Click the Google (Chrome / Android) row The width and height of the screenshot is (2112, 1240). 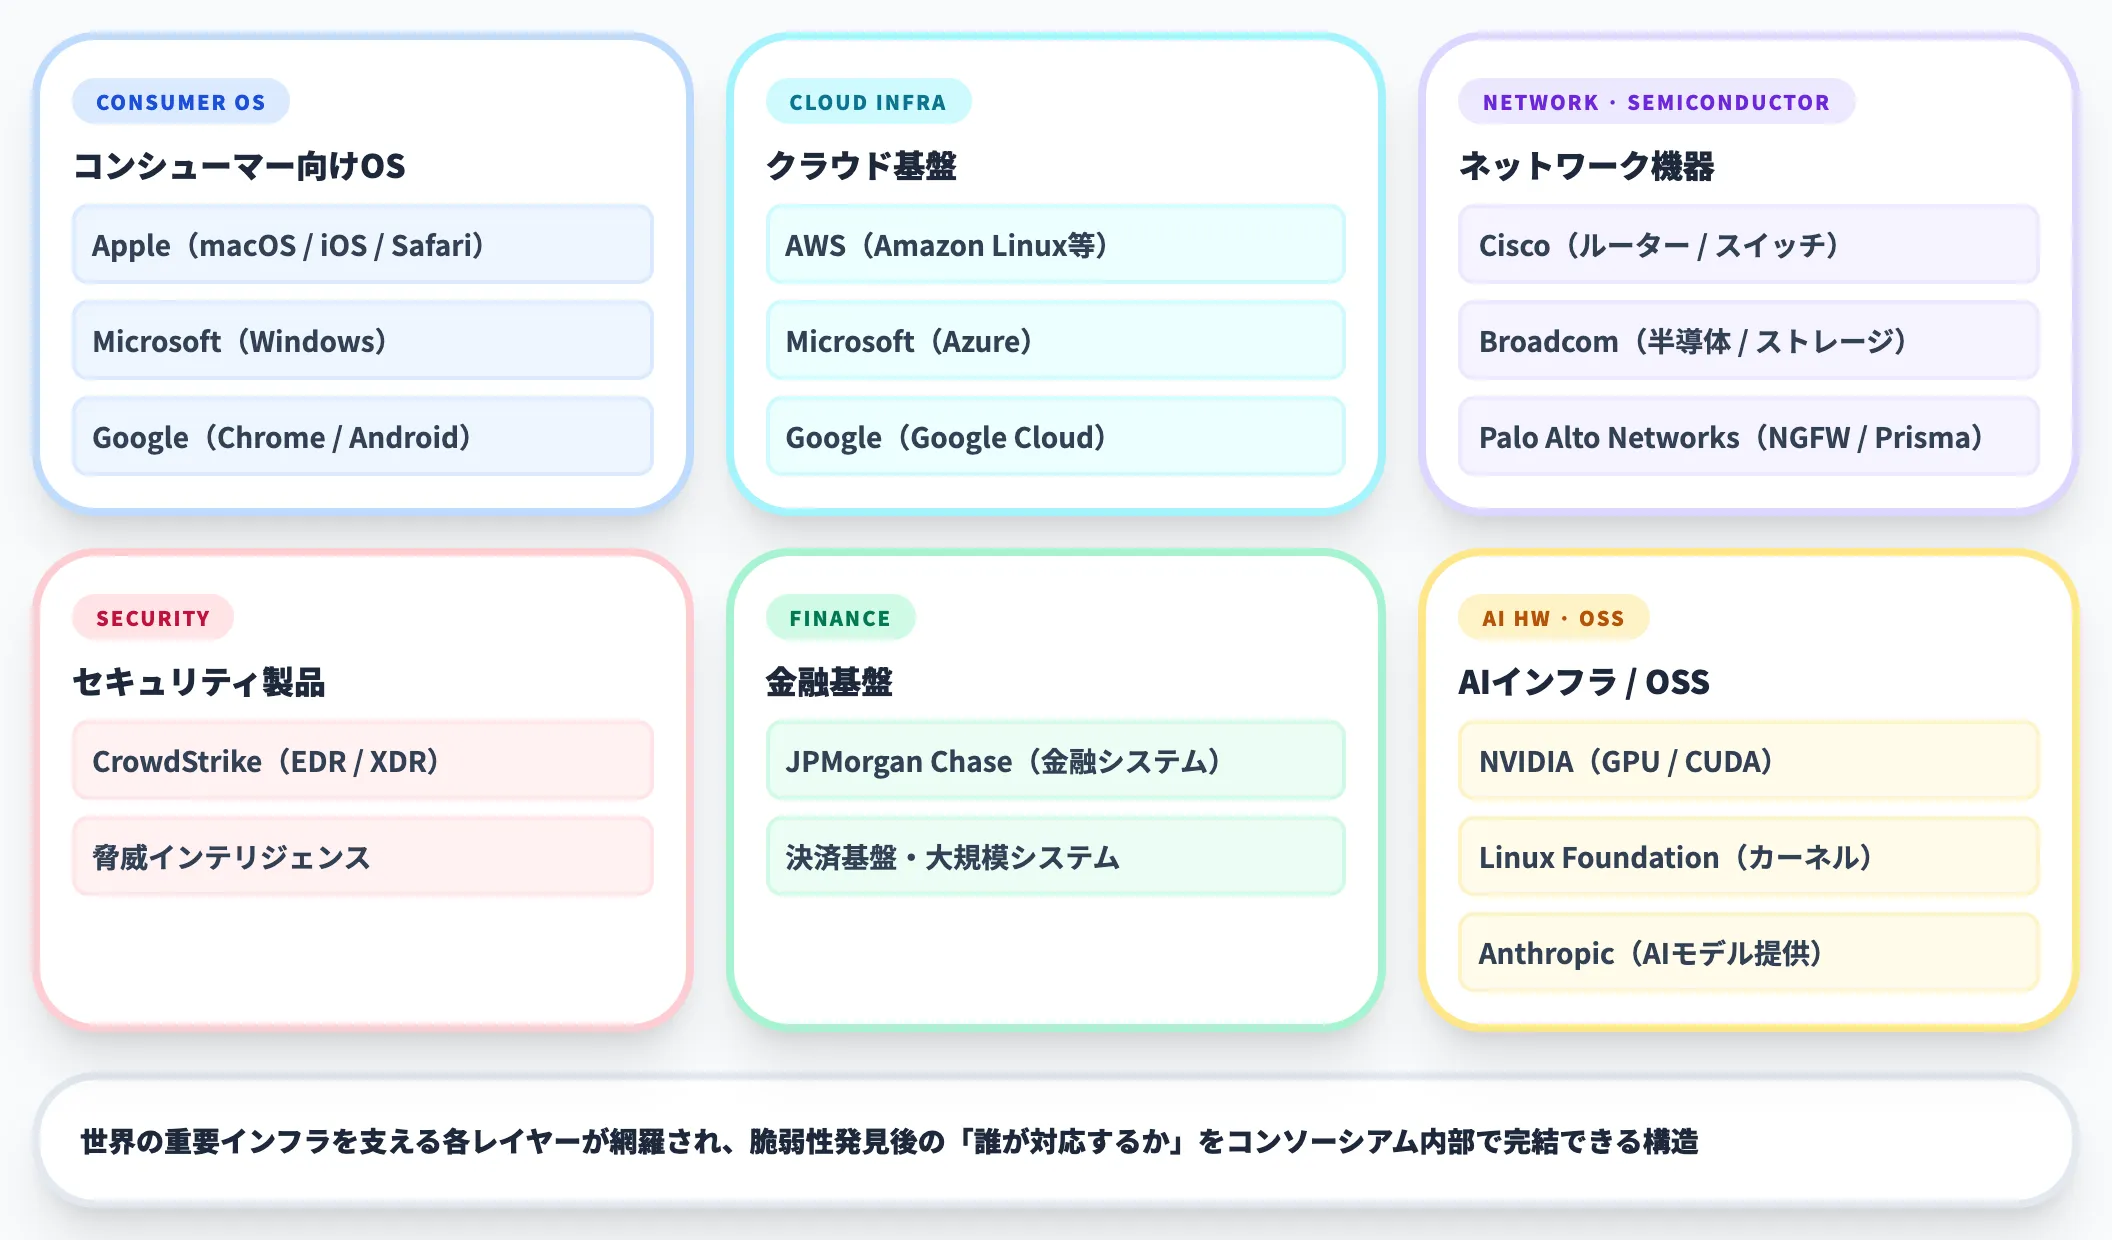[x=363, y=437]
